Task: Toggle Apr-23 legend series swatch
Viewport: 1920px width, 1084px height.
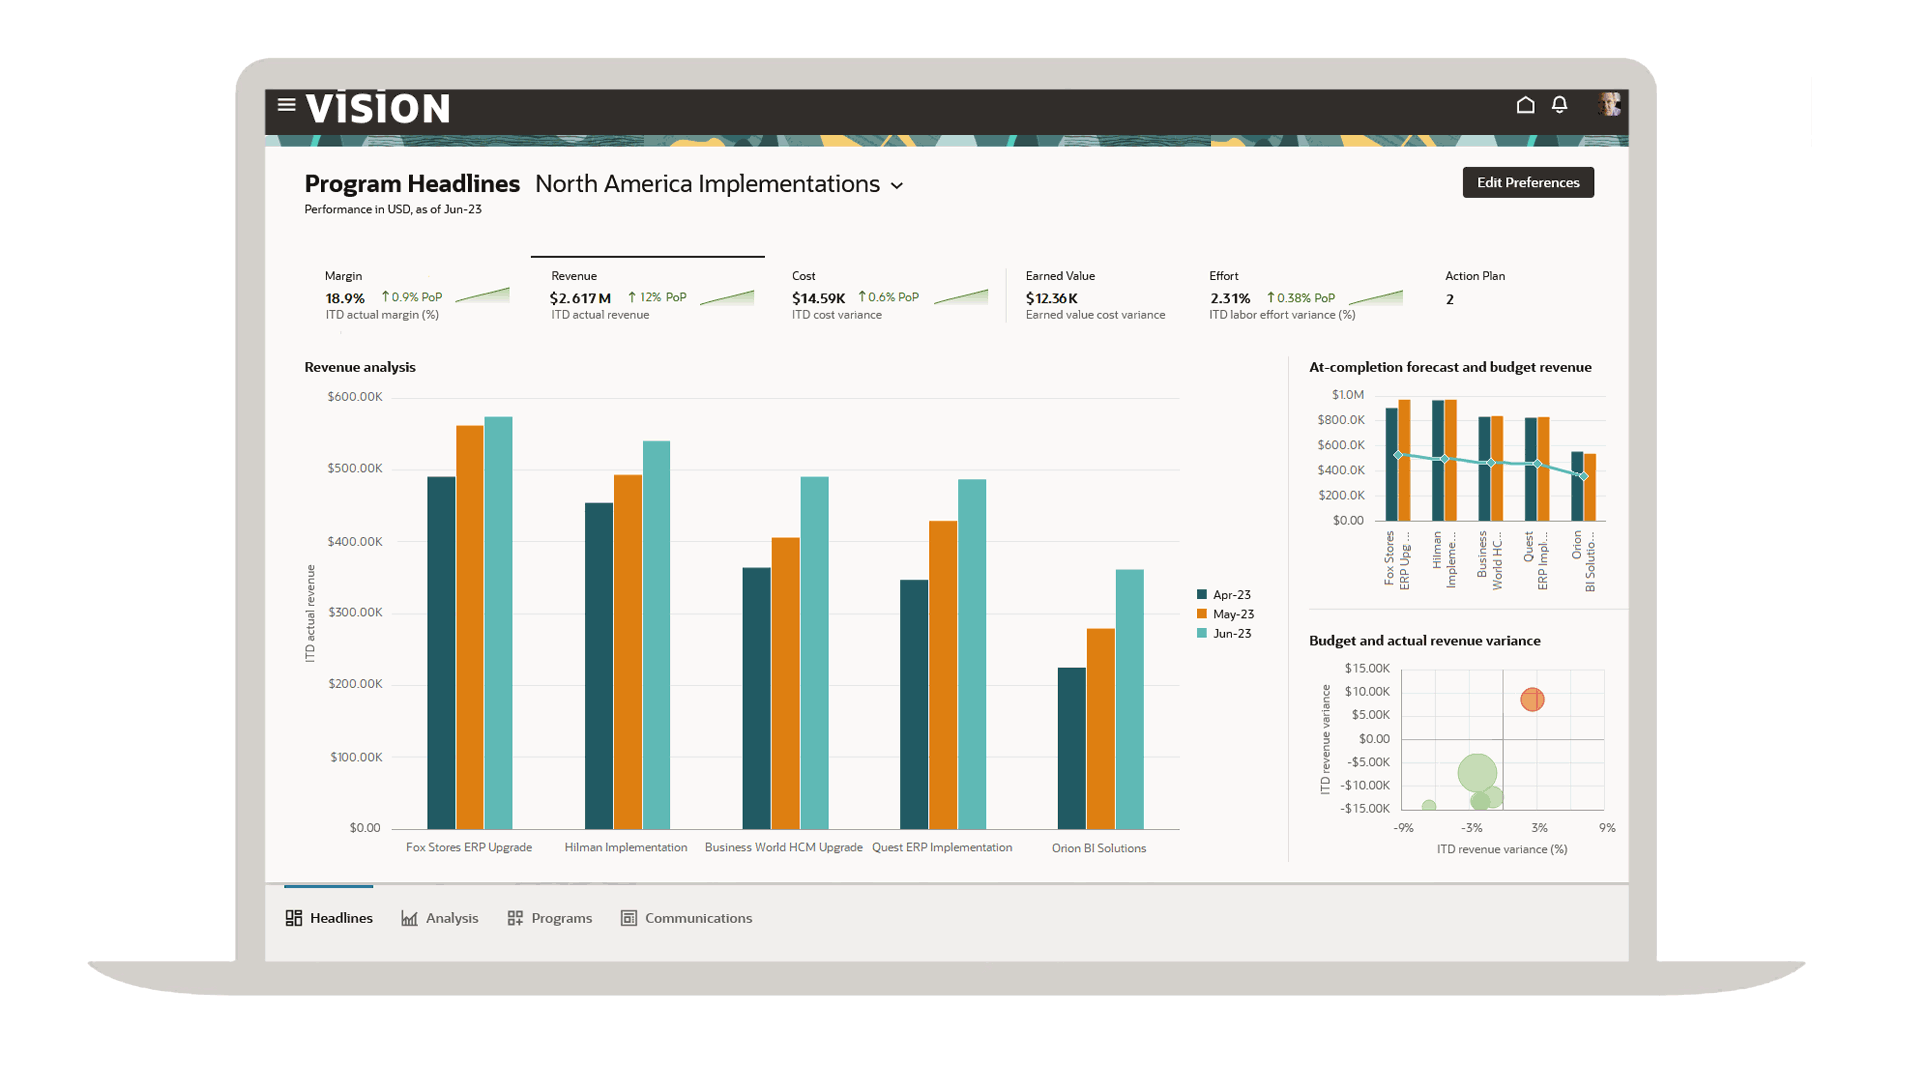Action: pyautogui.click(x=1202, y=595)
